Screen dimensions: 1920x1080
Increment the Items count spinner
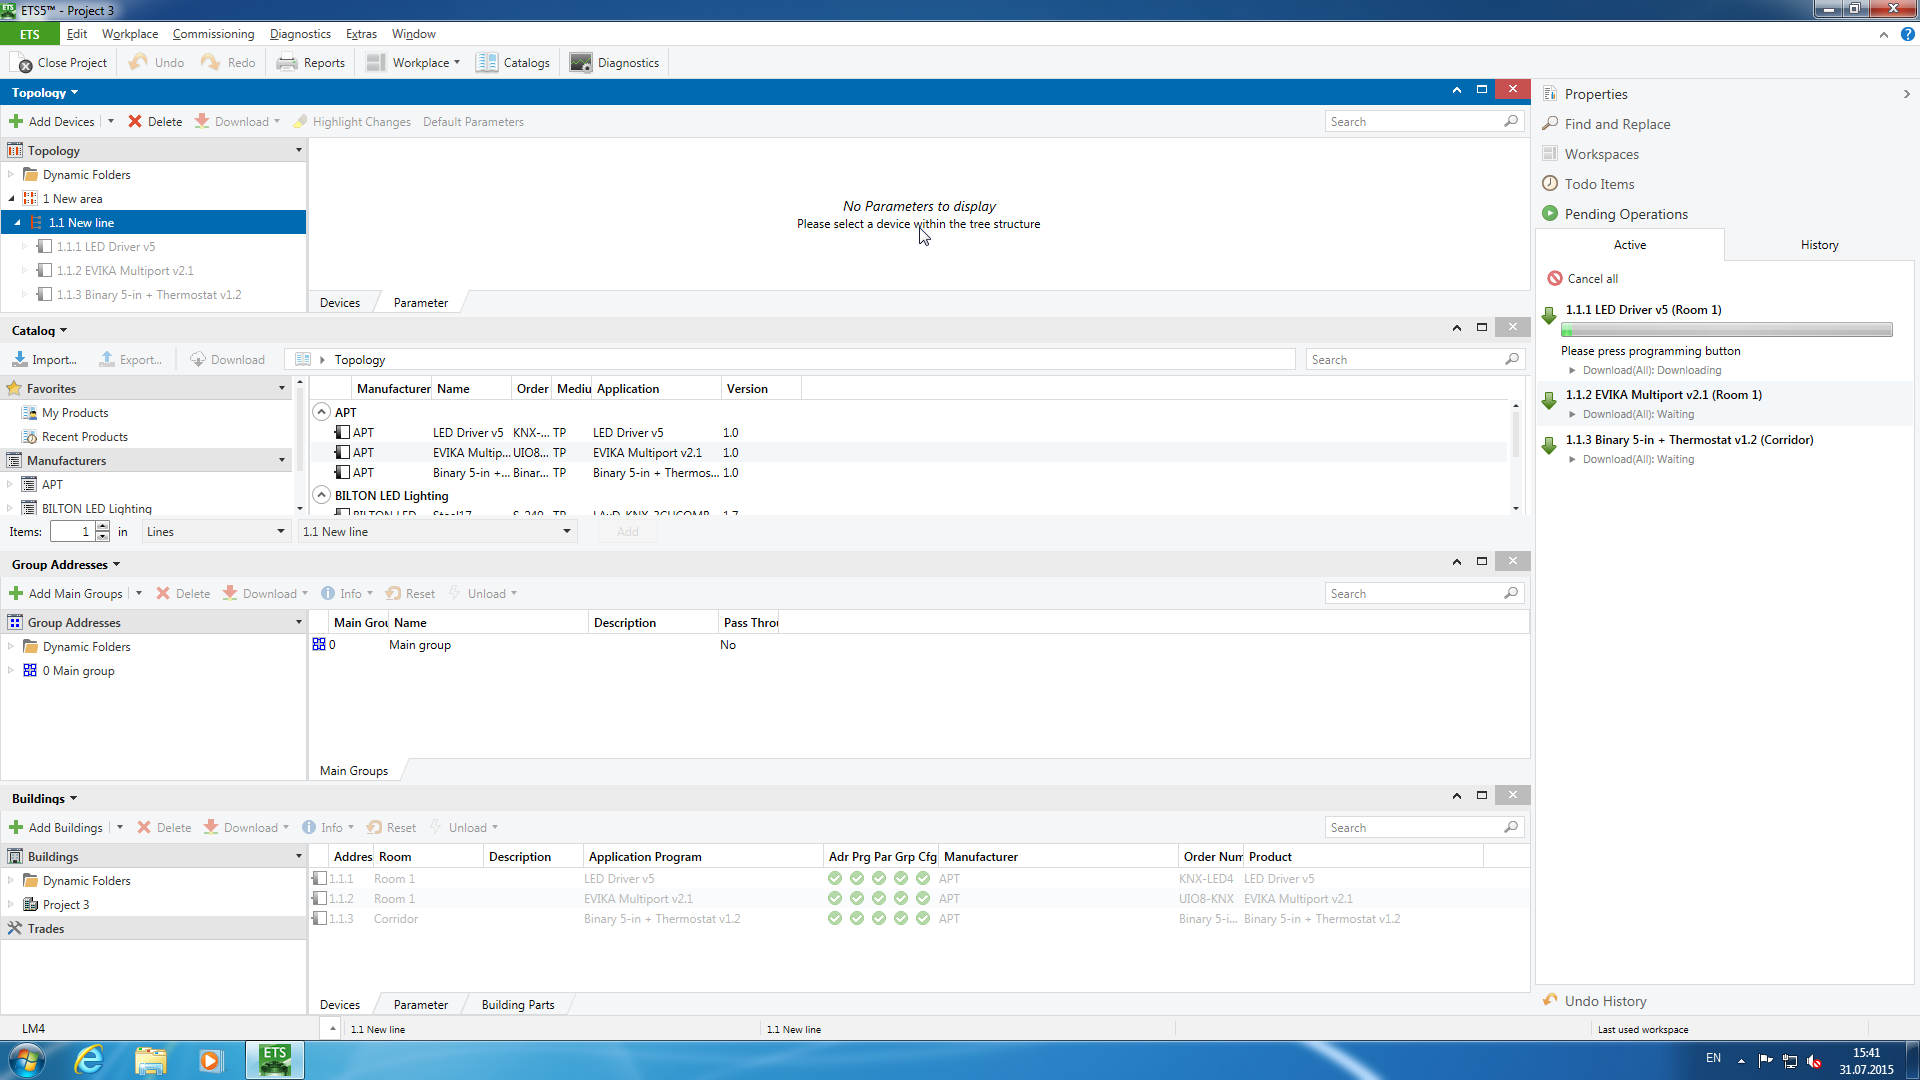[x=102, y=527]
